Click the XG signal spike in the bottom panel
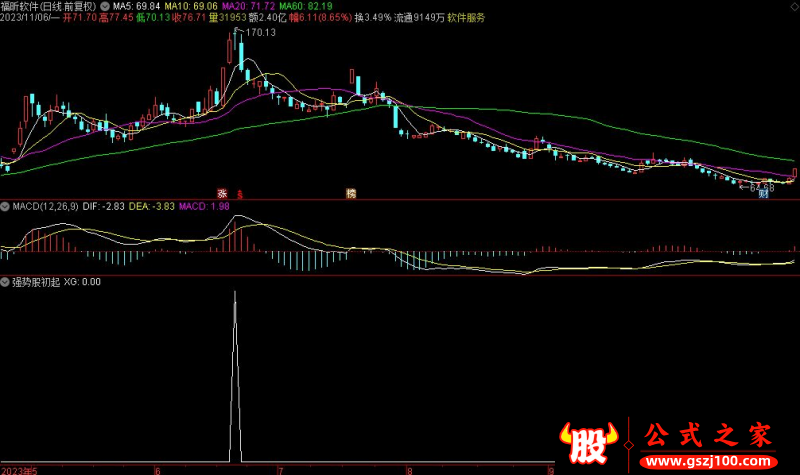Viewport: 800px width, 475px height. click(x=235, y=378)
